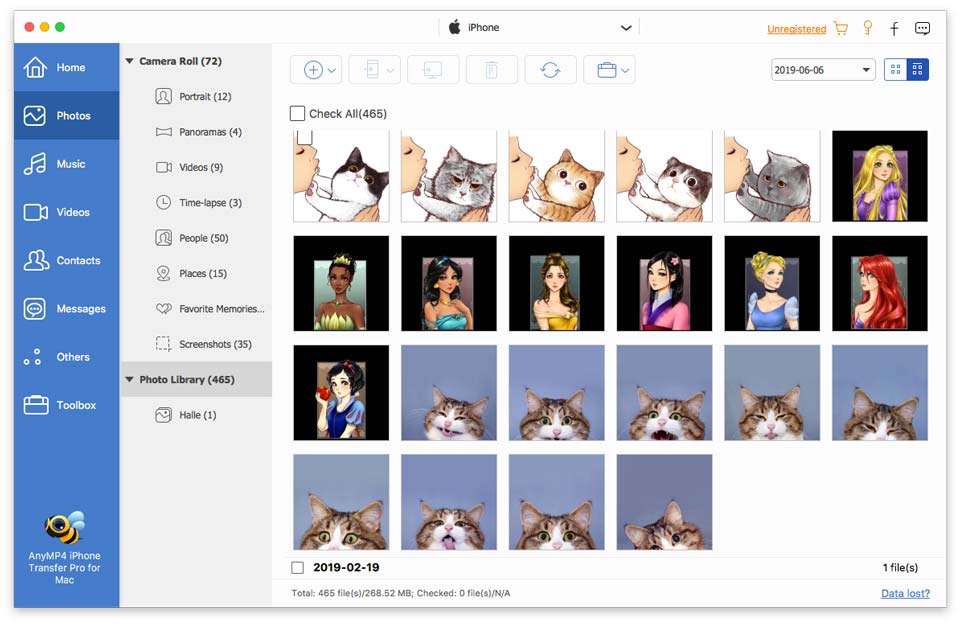The height and width of the screenshot is (624, 960).
Task: Select checkbox on first cat kiss photo
Action: 304,137
